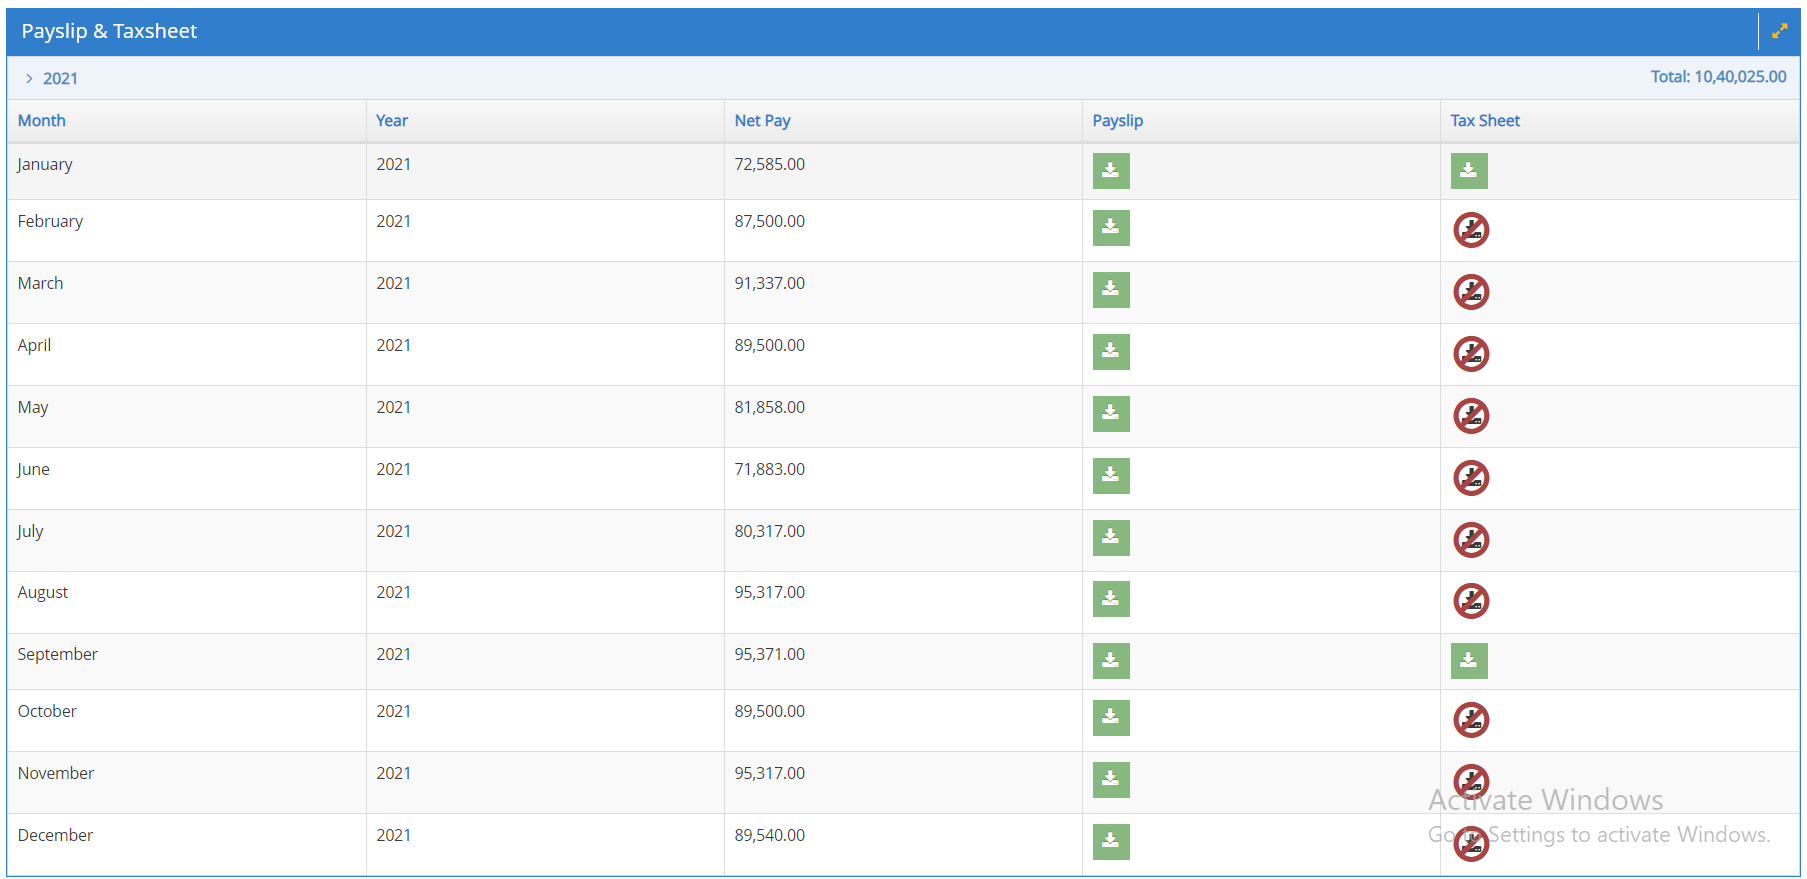This screenshot has height=879, width=1807.
Task: Download the September tax sheet
Action: click(x=1468, y=661)
